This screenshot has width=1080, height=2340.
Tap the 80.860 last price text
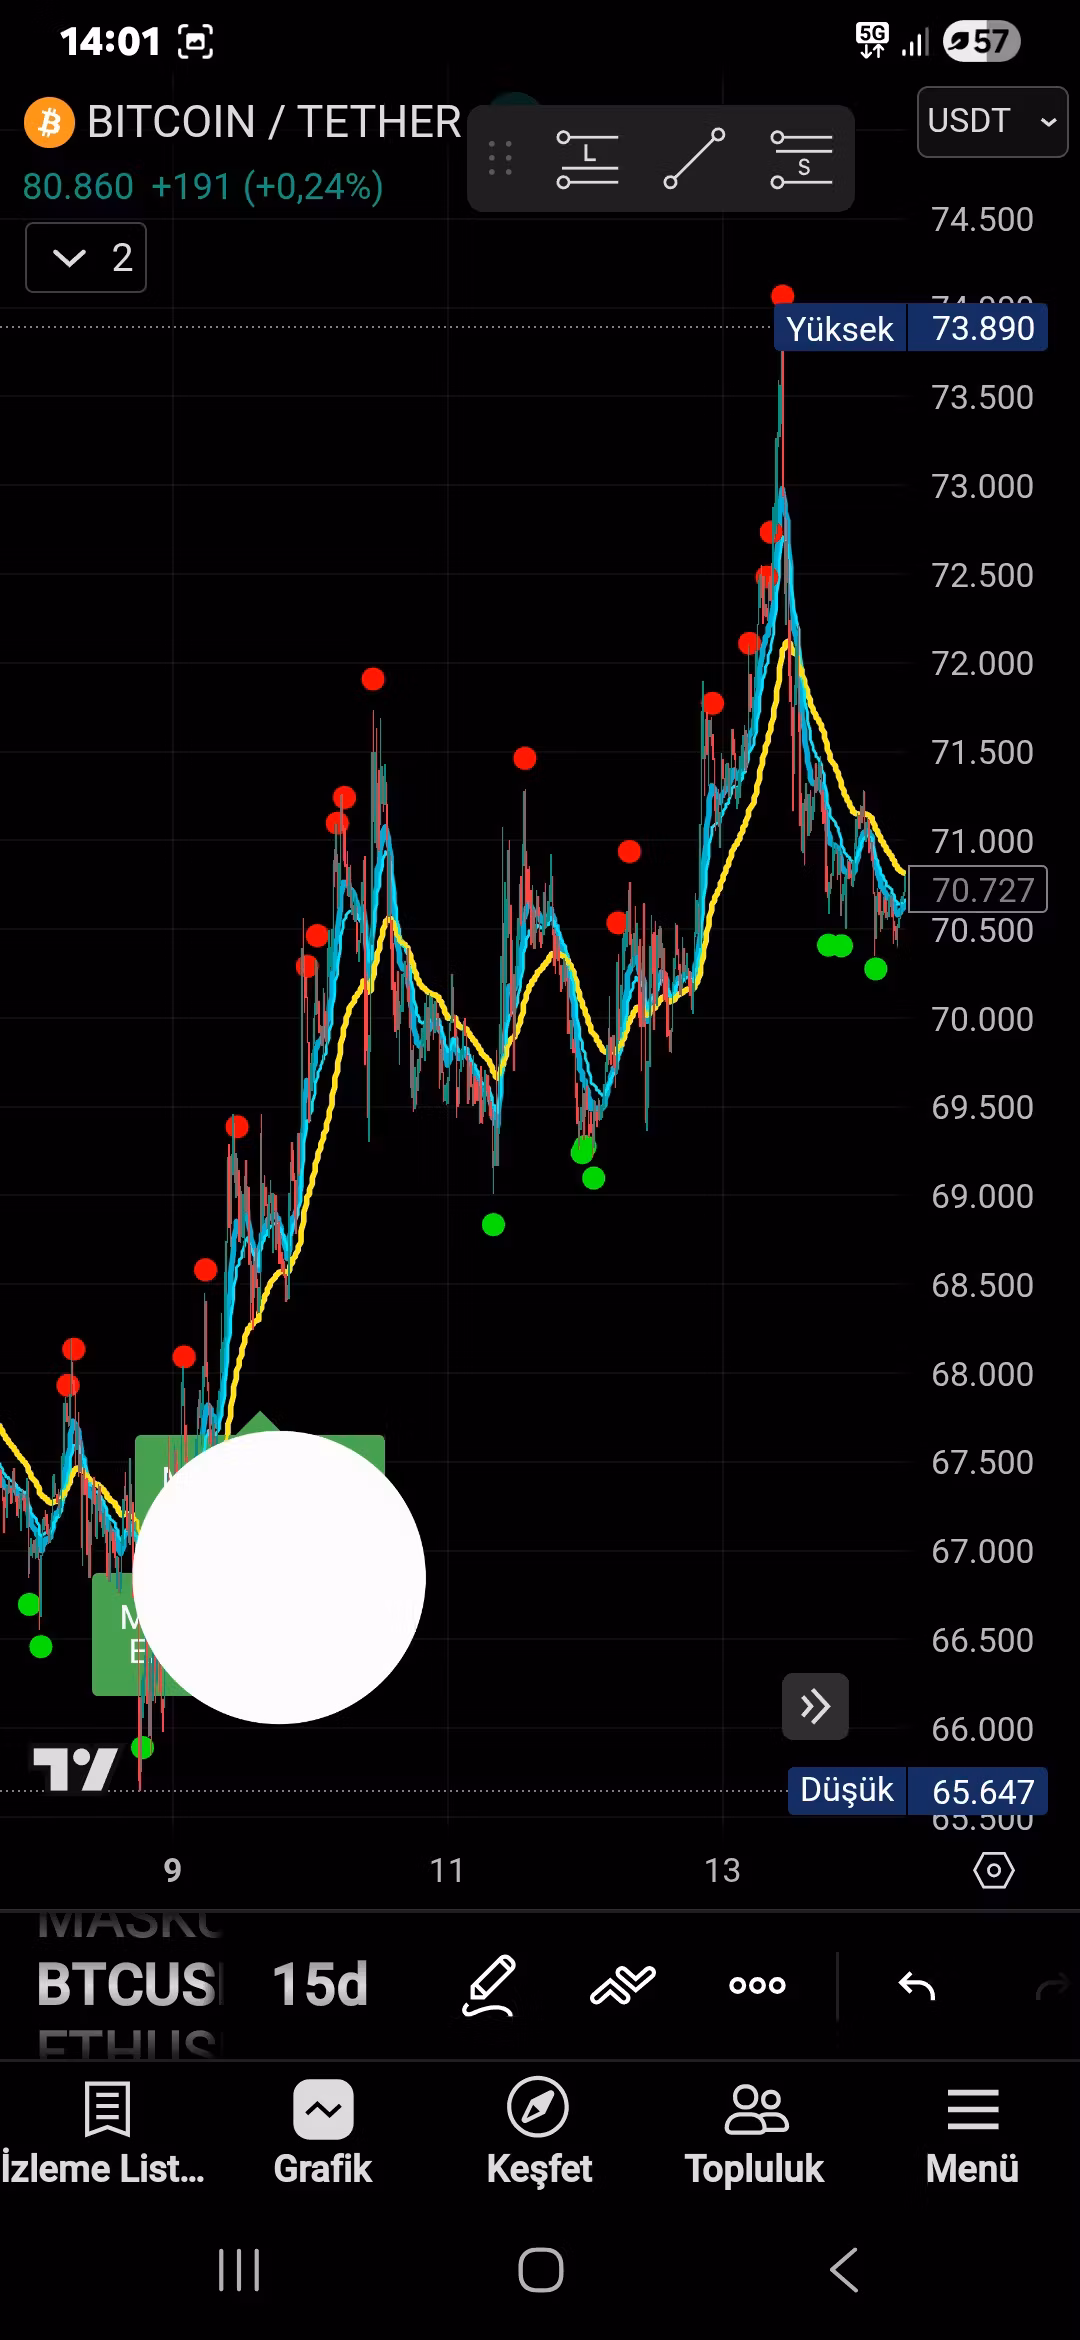point(78,186)
